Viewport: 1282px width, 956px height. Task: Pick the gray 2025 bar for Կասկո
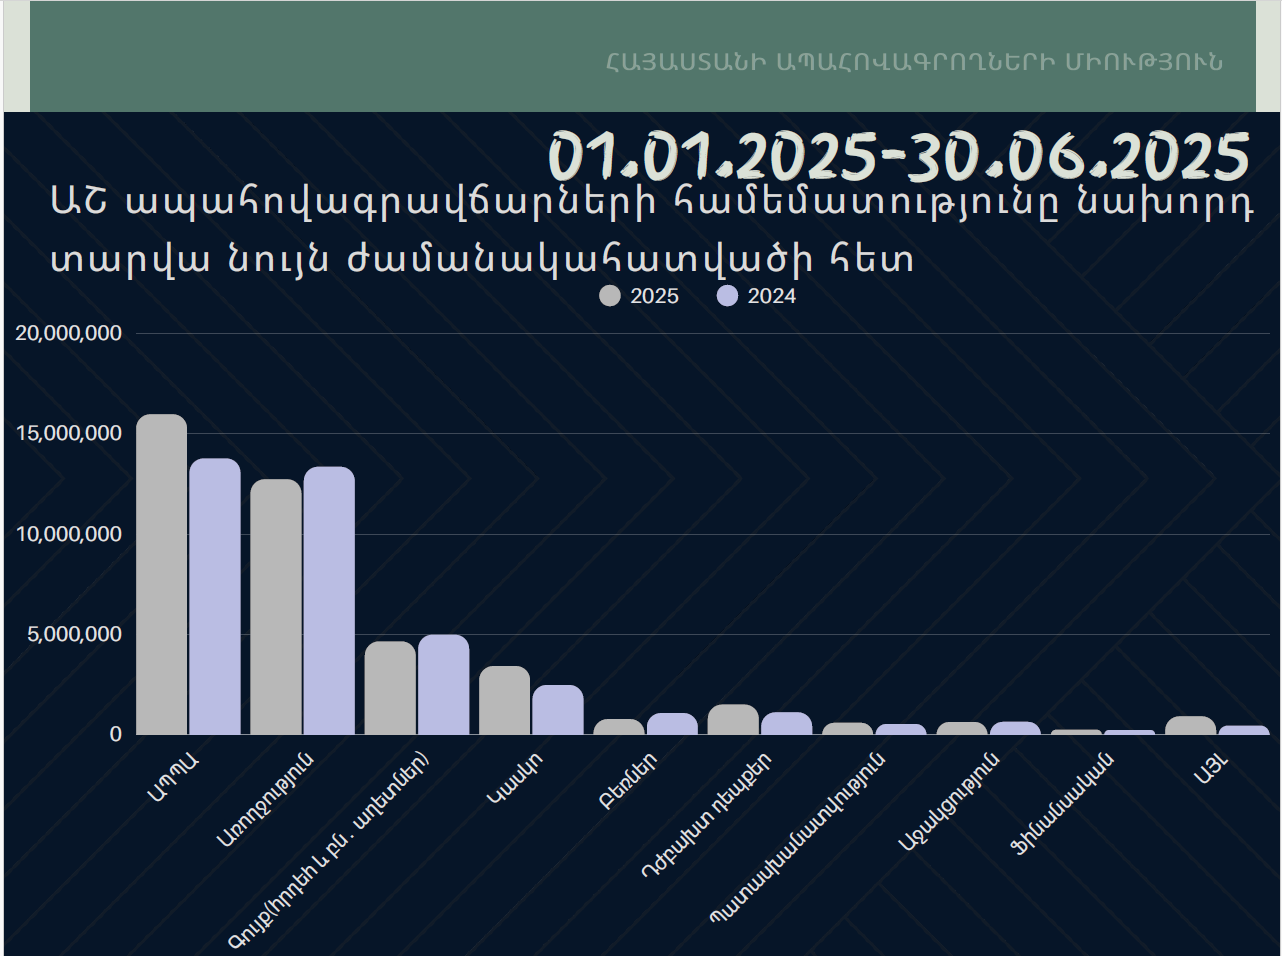504,700
